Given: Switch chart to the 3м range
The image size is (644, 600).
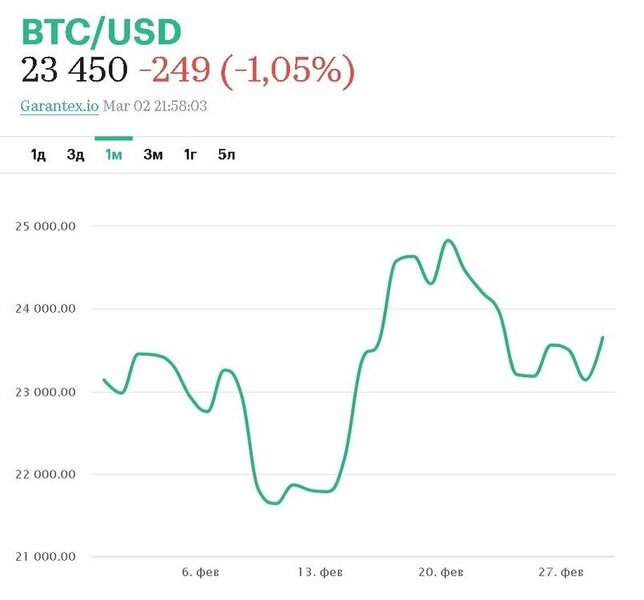Looking at the screenshot, I should pos(152,154).
